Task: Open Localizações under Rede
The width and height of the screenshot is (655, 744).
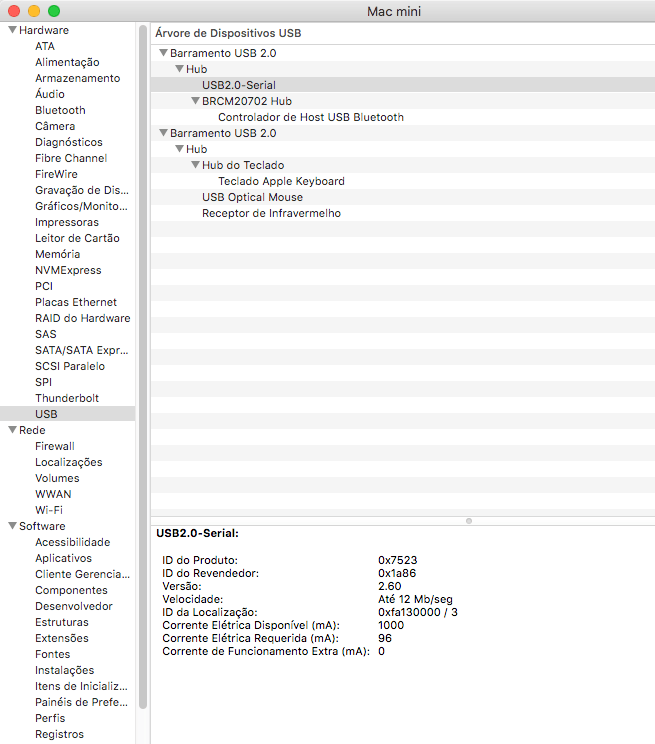Action: 68,462
